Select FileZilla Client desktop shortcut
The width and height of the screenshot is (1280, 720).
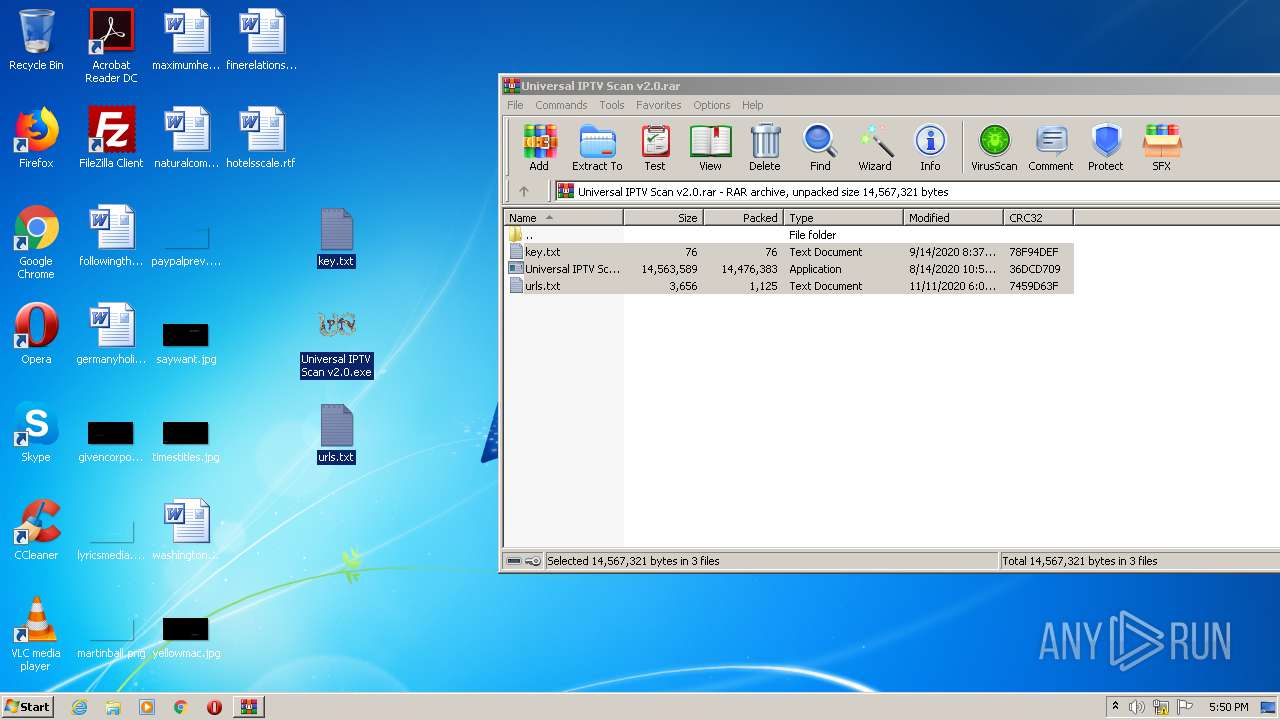coord(111,138)
